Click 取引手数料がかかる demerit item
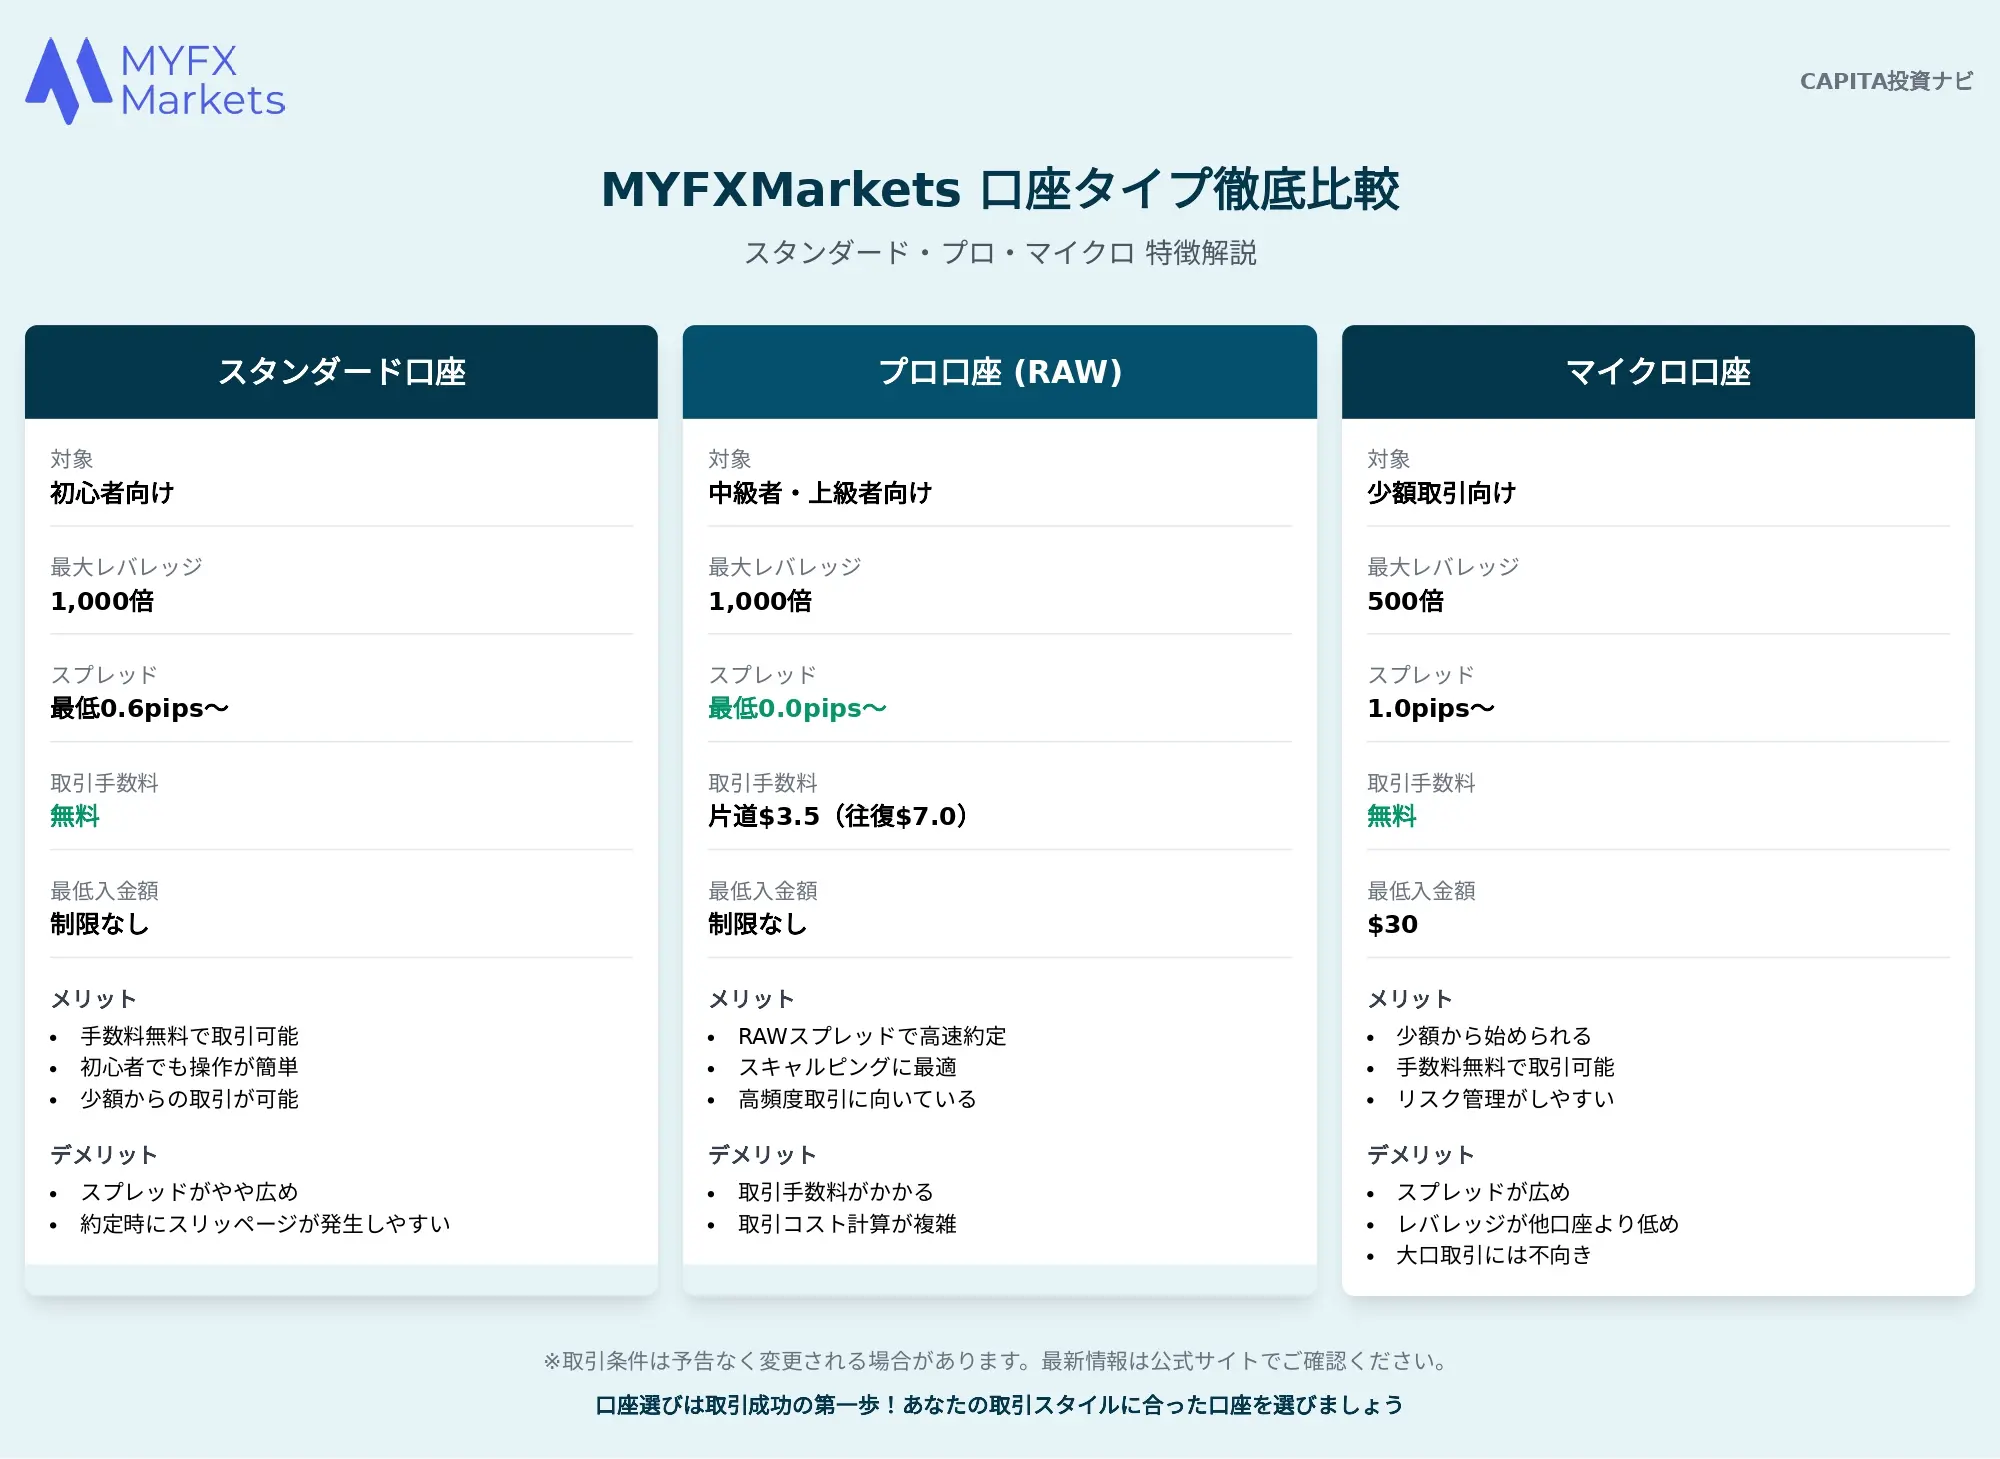Image resolution: width=2000 pixels, height=1459 pixels. pos(836,1192)
